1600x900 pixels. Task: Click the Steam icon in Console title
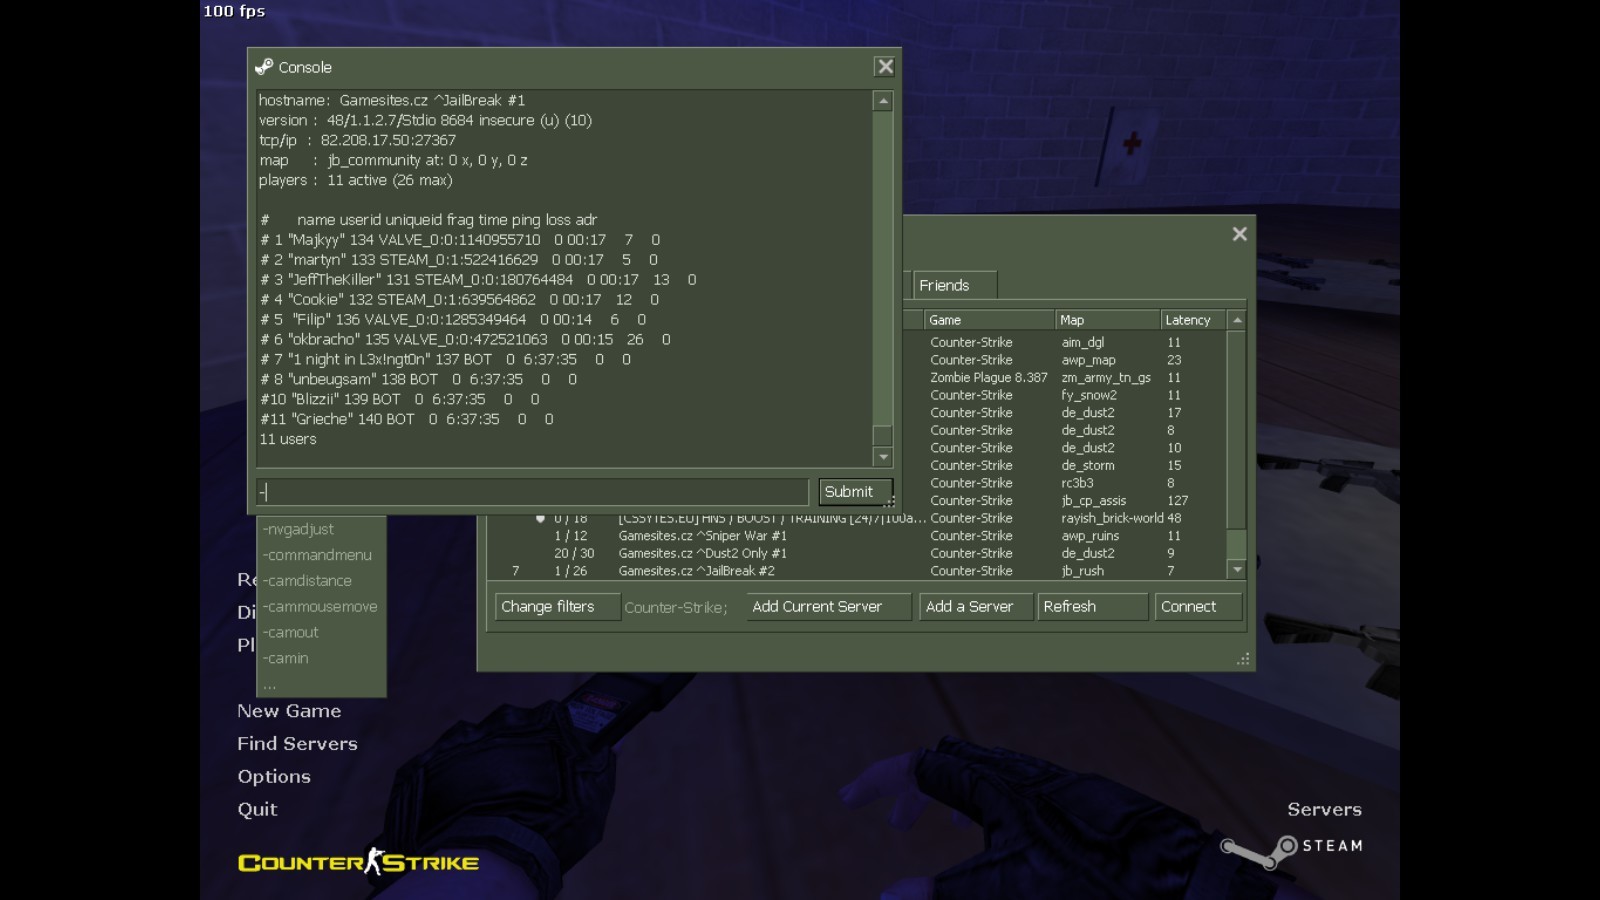click(x=264, y=67)
